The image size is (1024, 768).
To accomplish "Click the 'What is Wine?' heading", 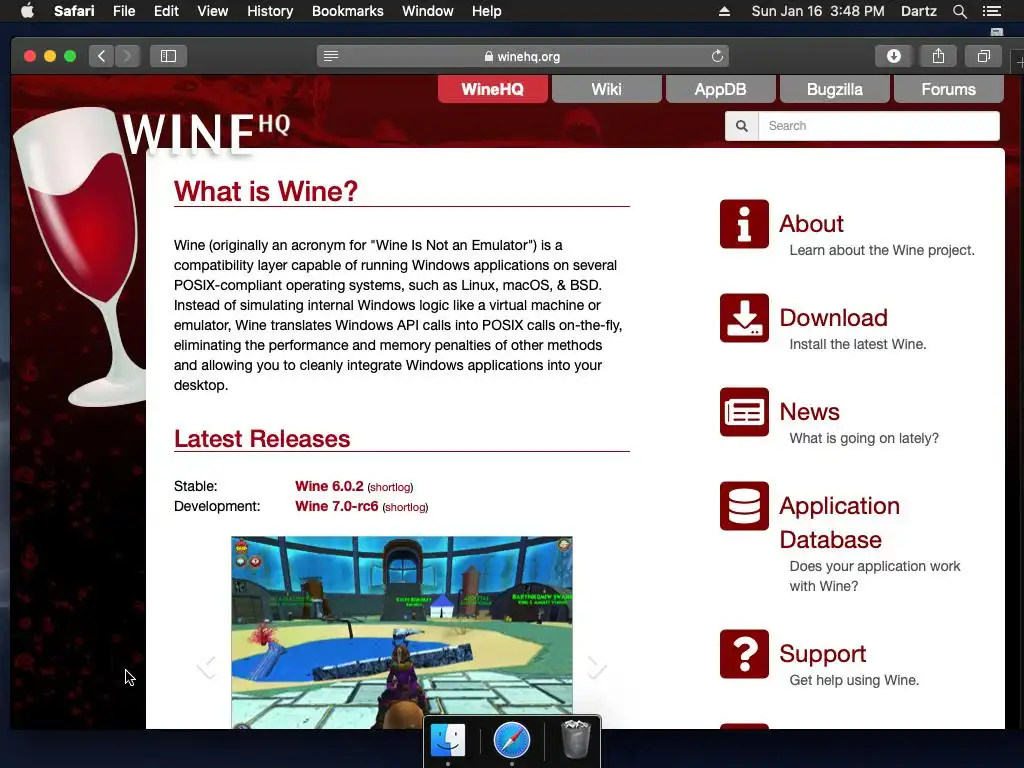I will [266, 191].
